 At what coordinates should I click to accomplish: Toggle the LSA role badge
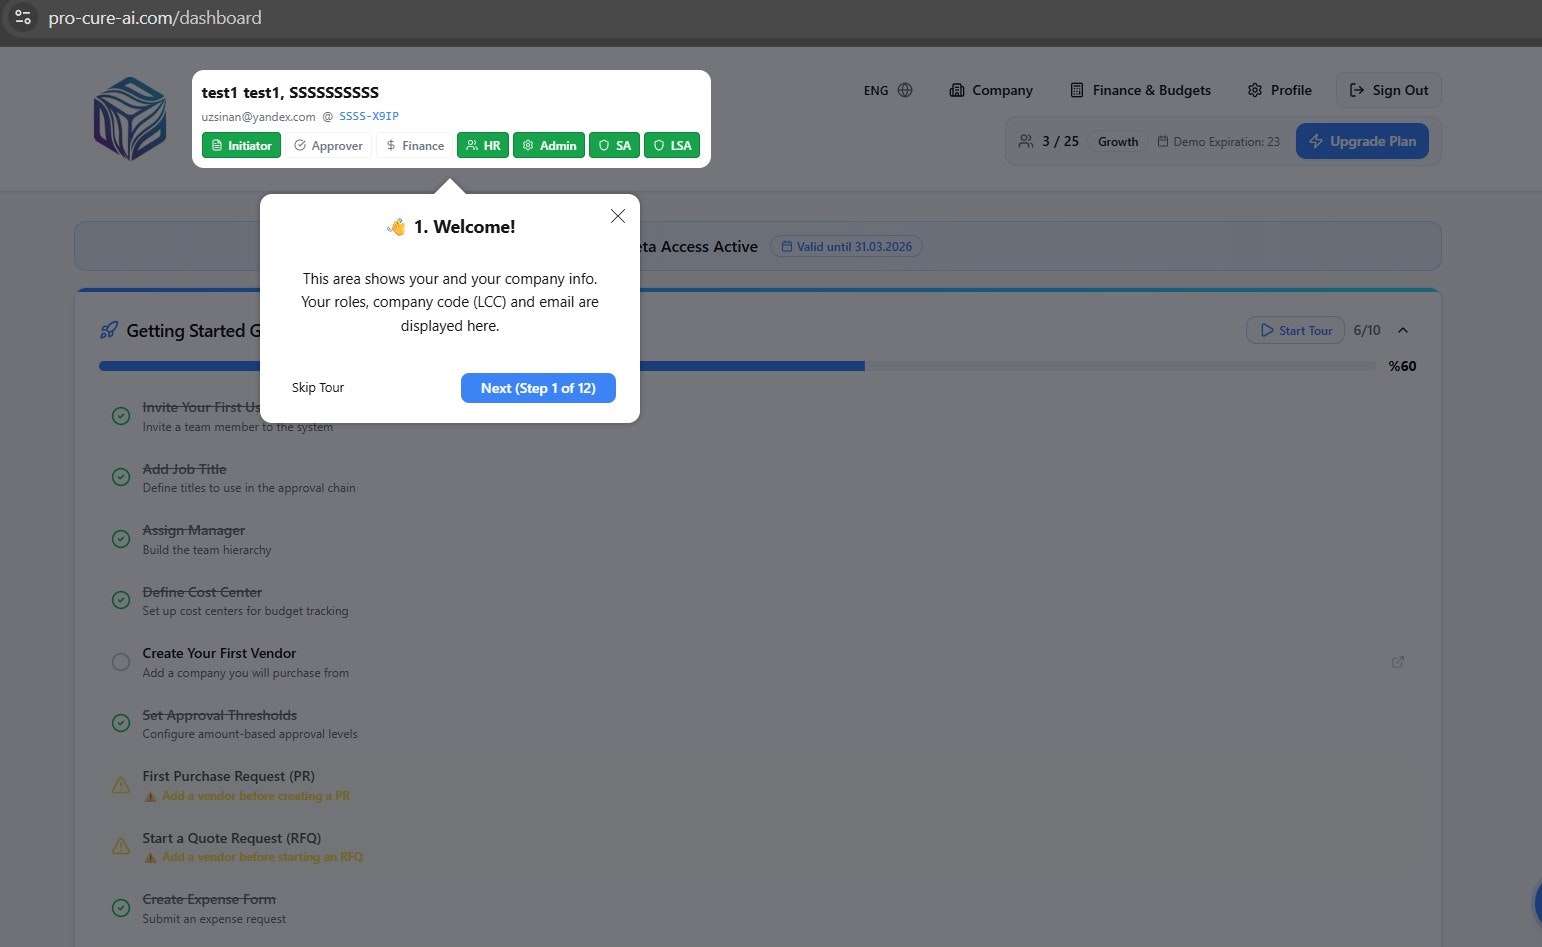[672, 145]
